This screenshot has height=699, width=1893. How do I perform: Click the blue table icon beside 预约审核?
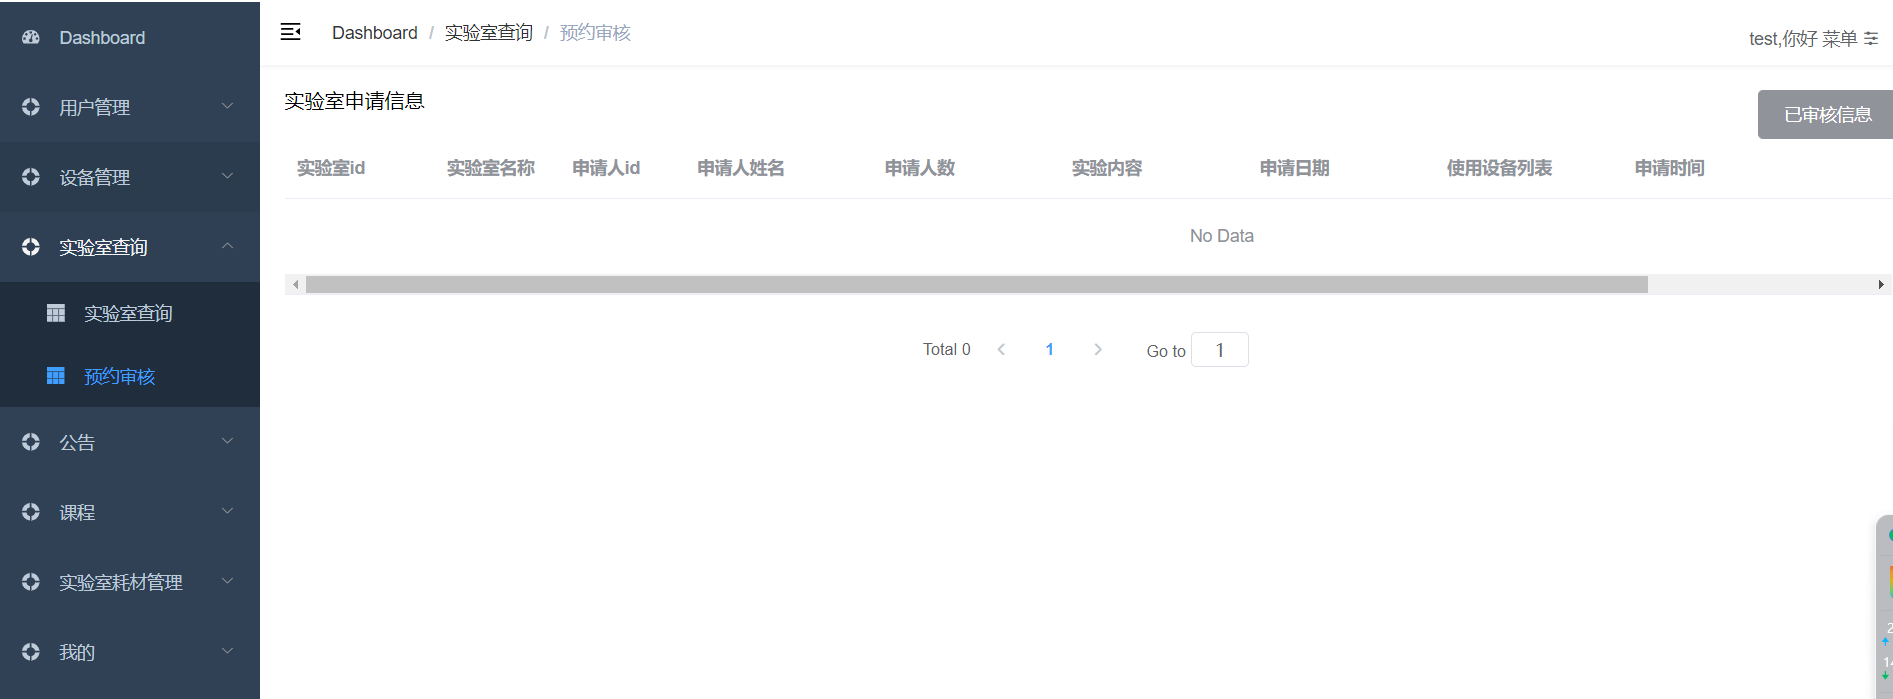coord(56,376)
